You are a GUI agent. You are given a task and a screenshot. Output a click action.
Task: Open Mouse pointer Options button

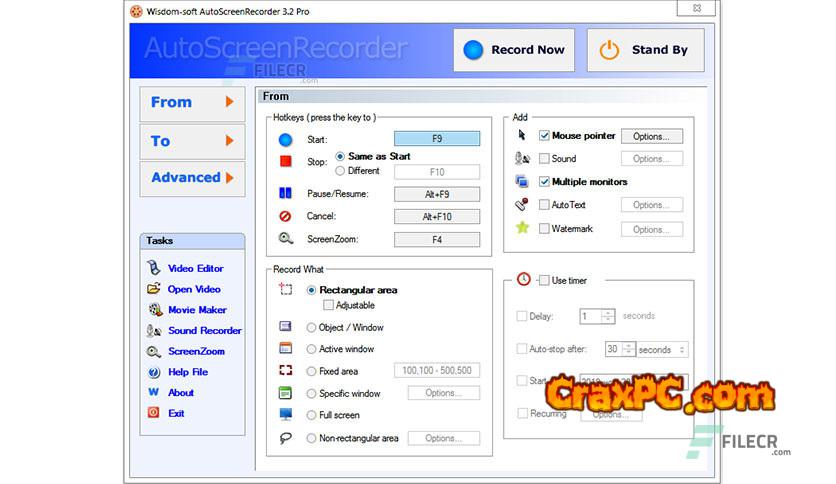652,136
